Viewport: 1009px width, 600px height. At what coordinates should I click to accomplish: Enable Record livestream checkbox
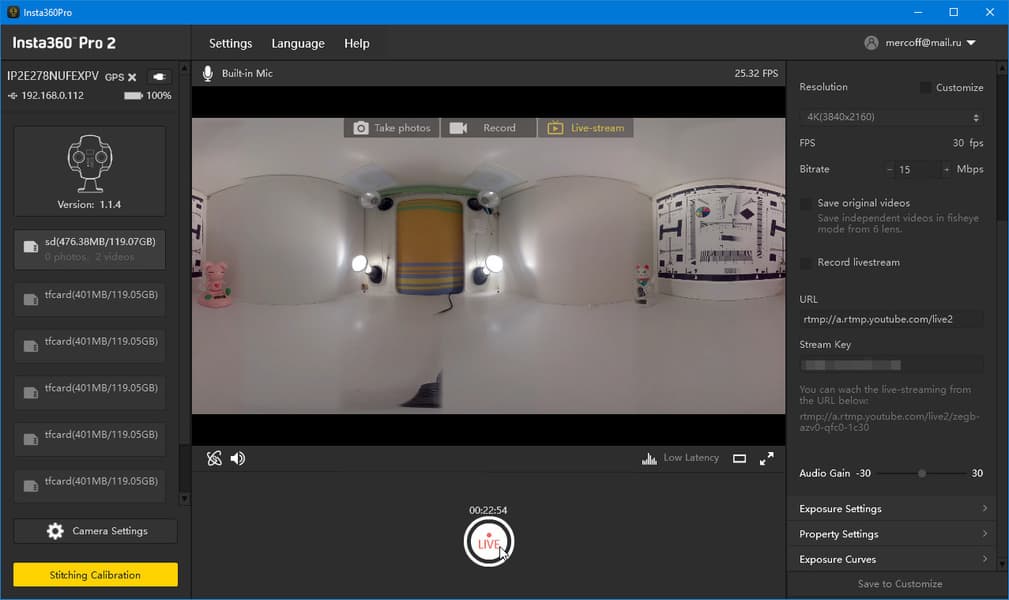coord(806,262)
